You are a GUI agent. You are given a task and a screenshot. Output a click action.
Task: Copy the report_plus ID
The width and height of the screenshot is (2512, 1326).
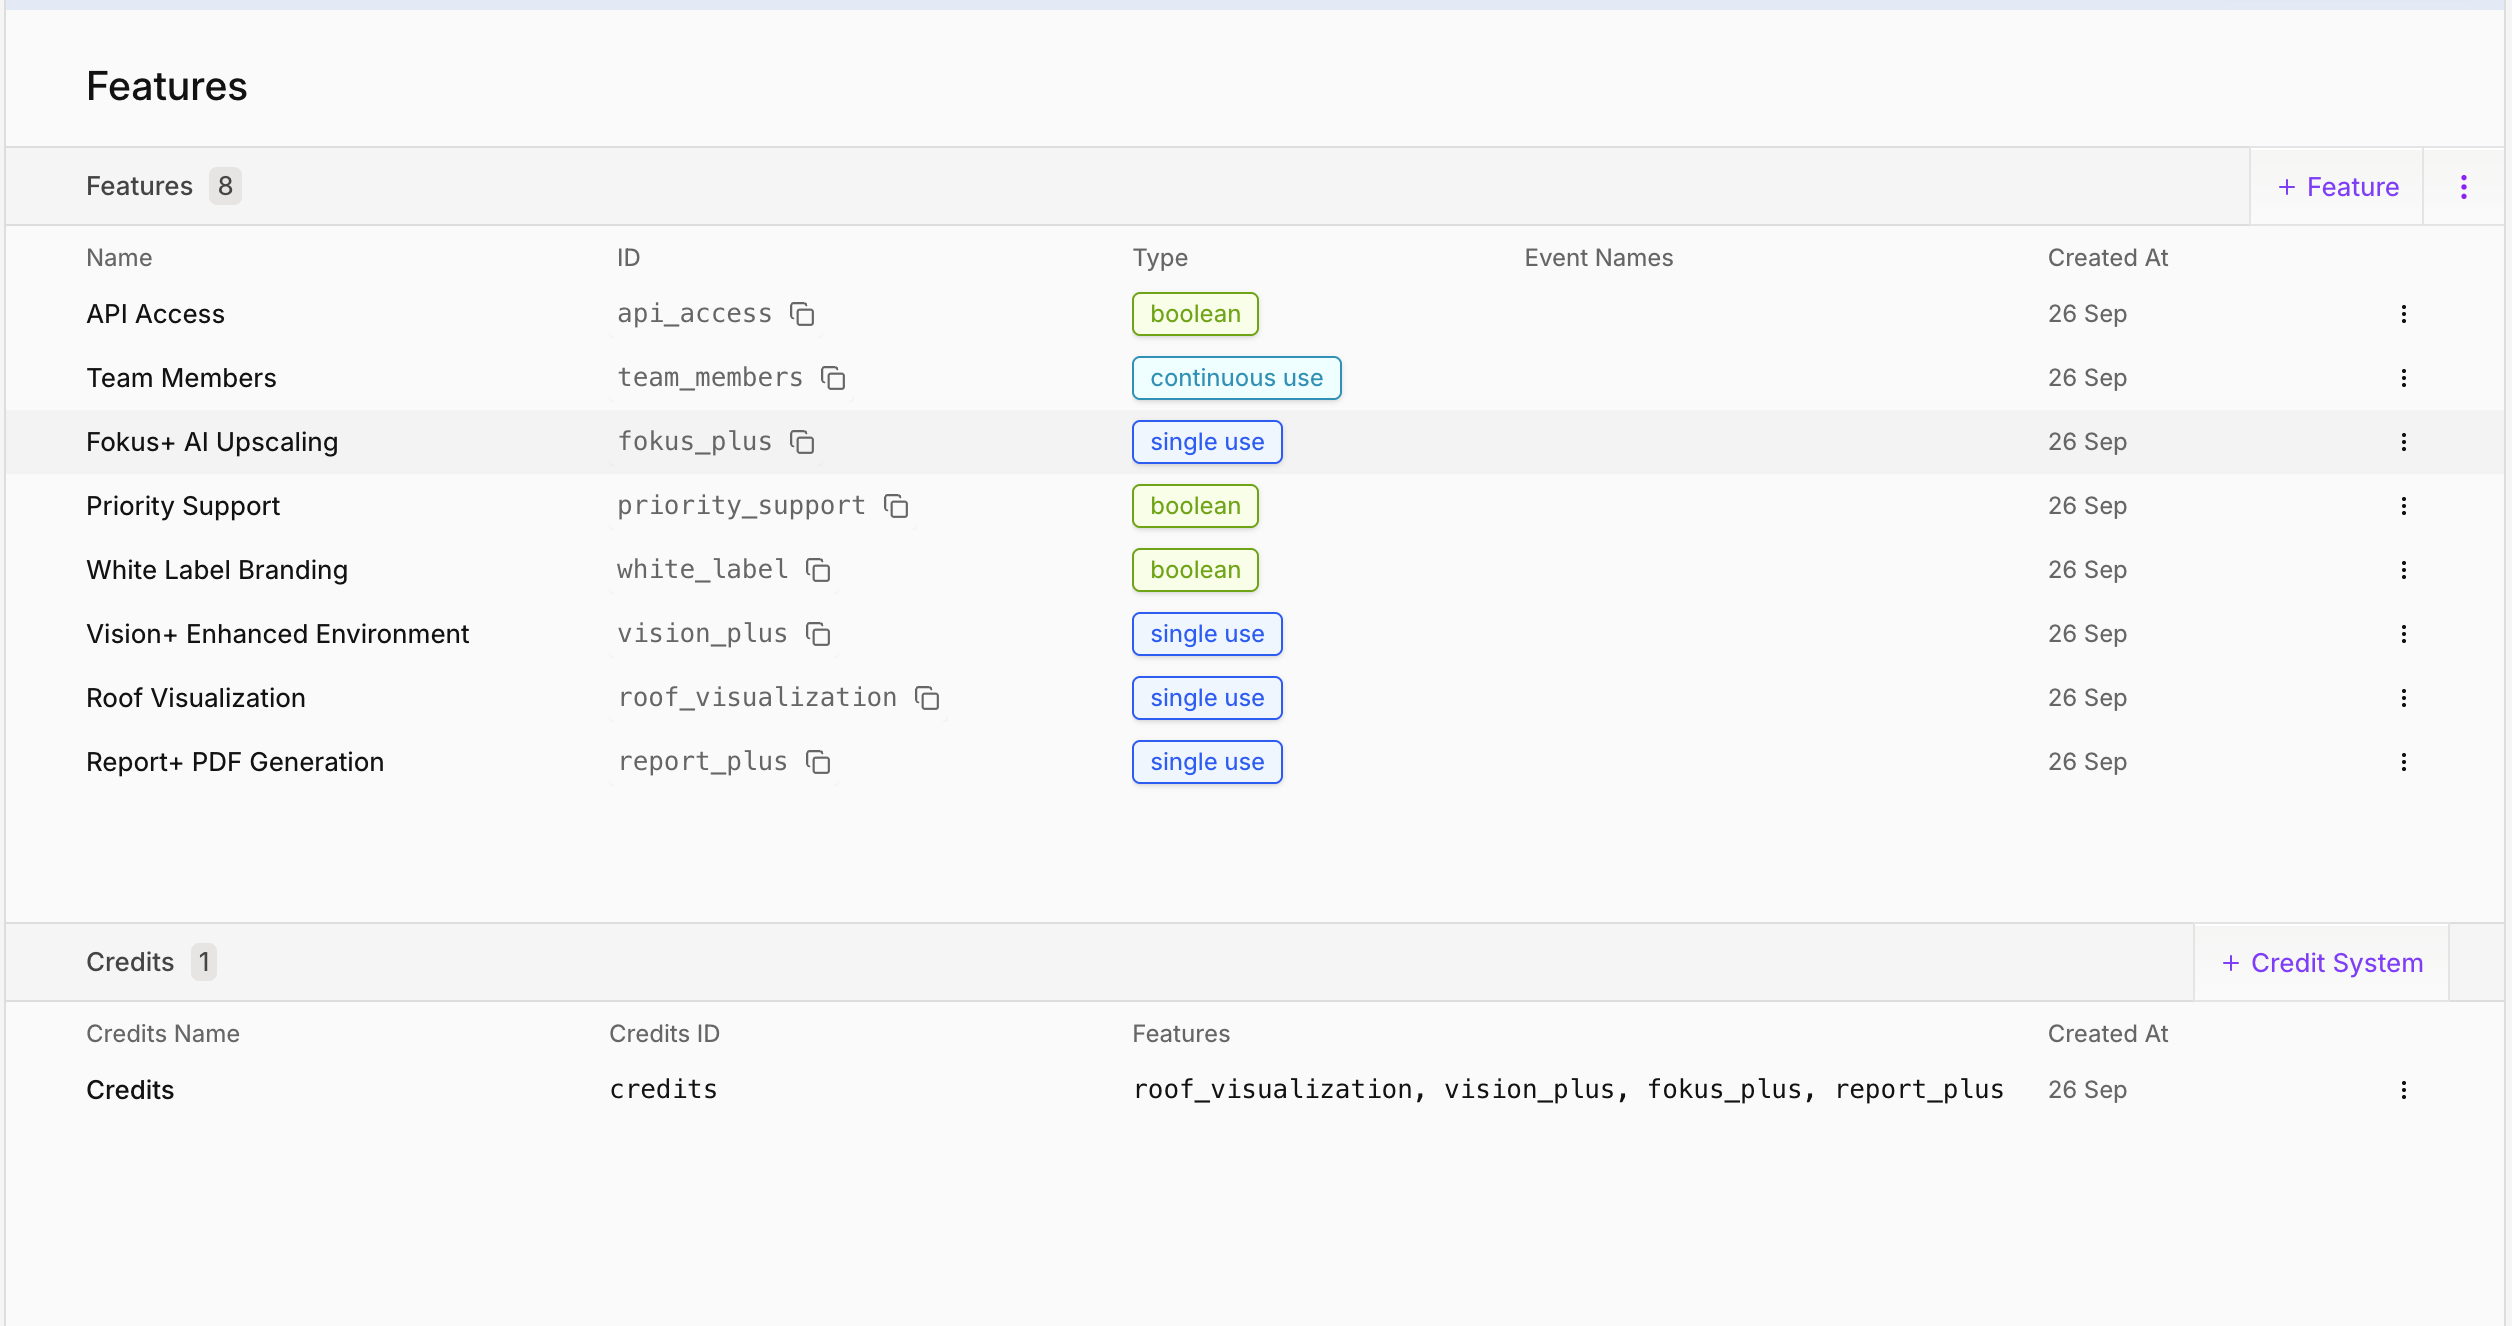click(x=818, y=762)
